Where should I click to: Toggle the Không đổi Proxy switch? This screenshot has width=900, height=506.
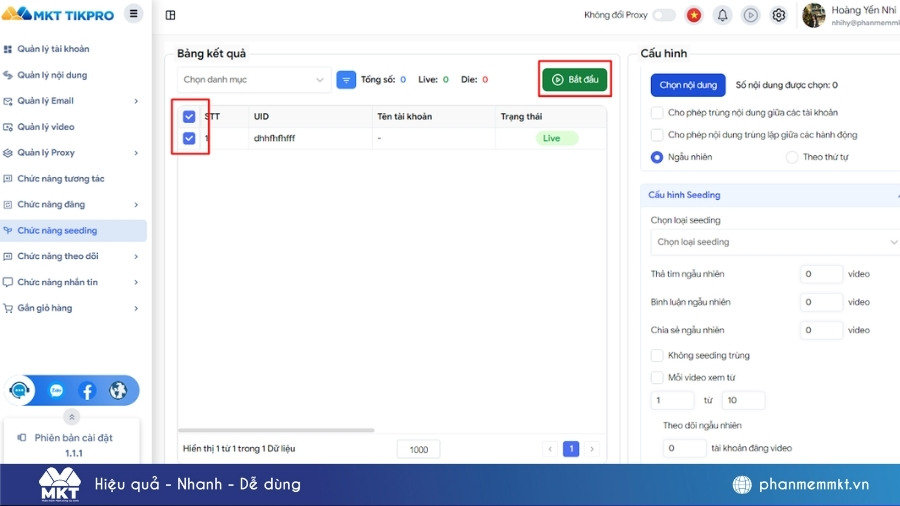click(664, 15)
